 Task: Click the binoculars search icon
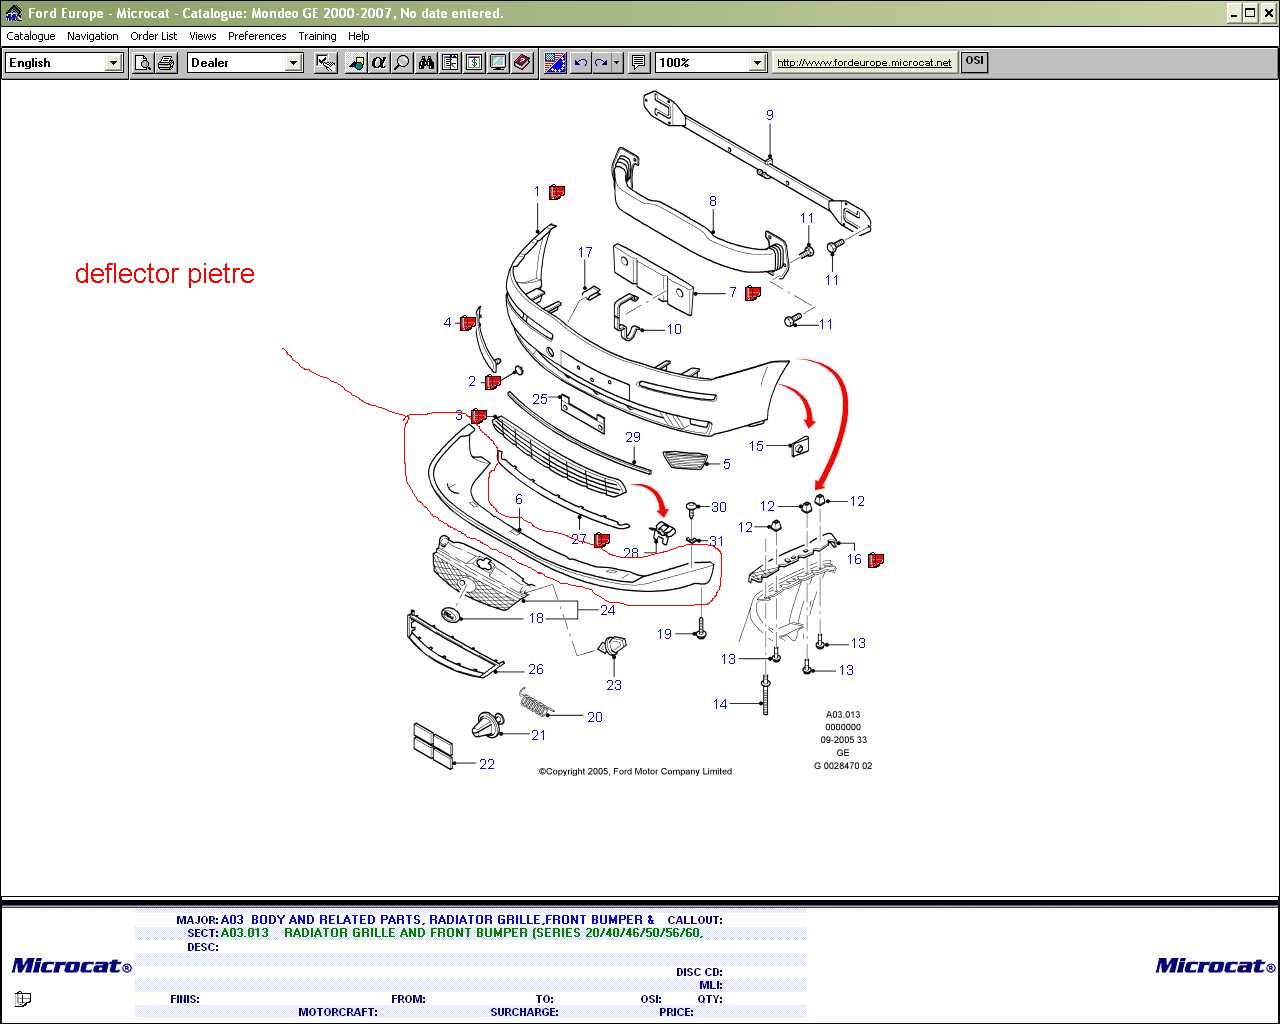[426, 63]
